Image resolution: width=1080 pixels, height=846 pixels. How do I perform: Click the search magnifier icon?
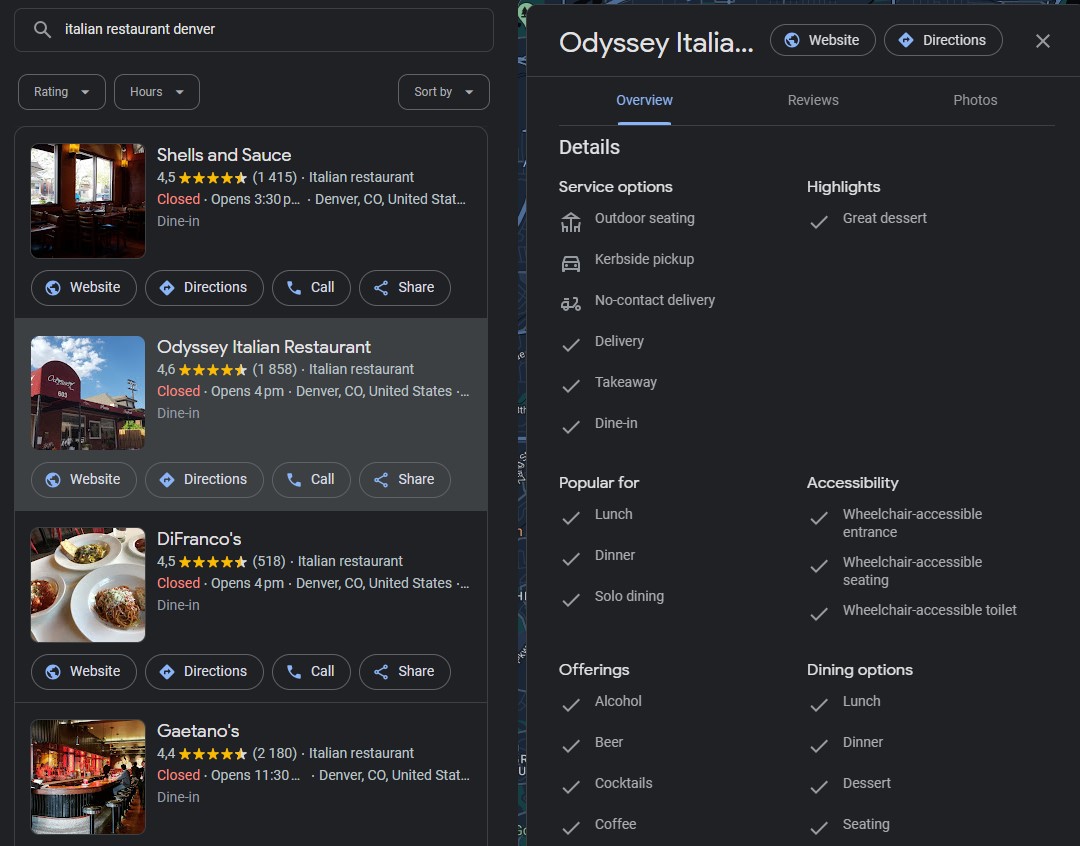[42, 30]
